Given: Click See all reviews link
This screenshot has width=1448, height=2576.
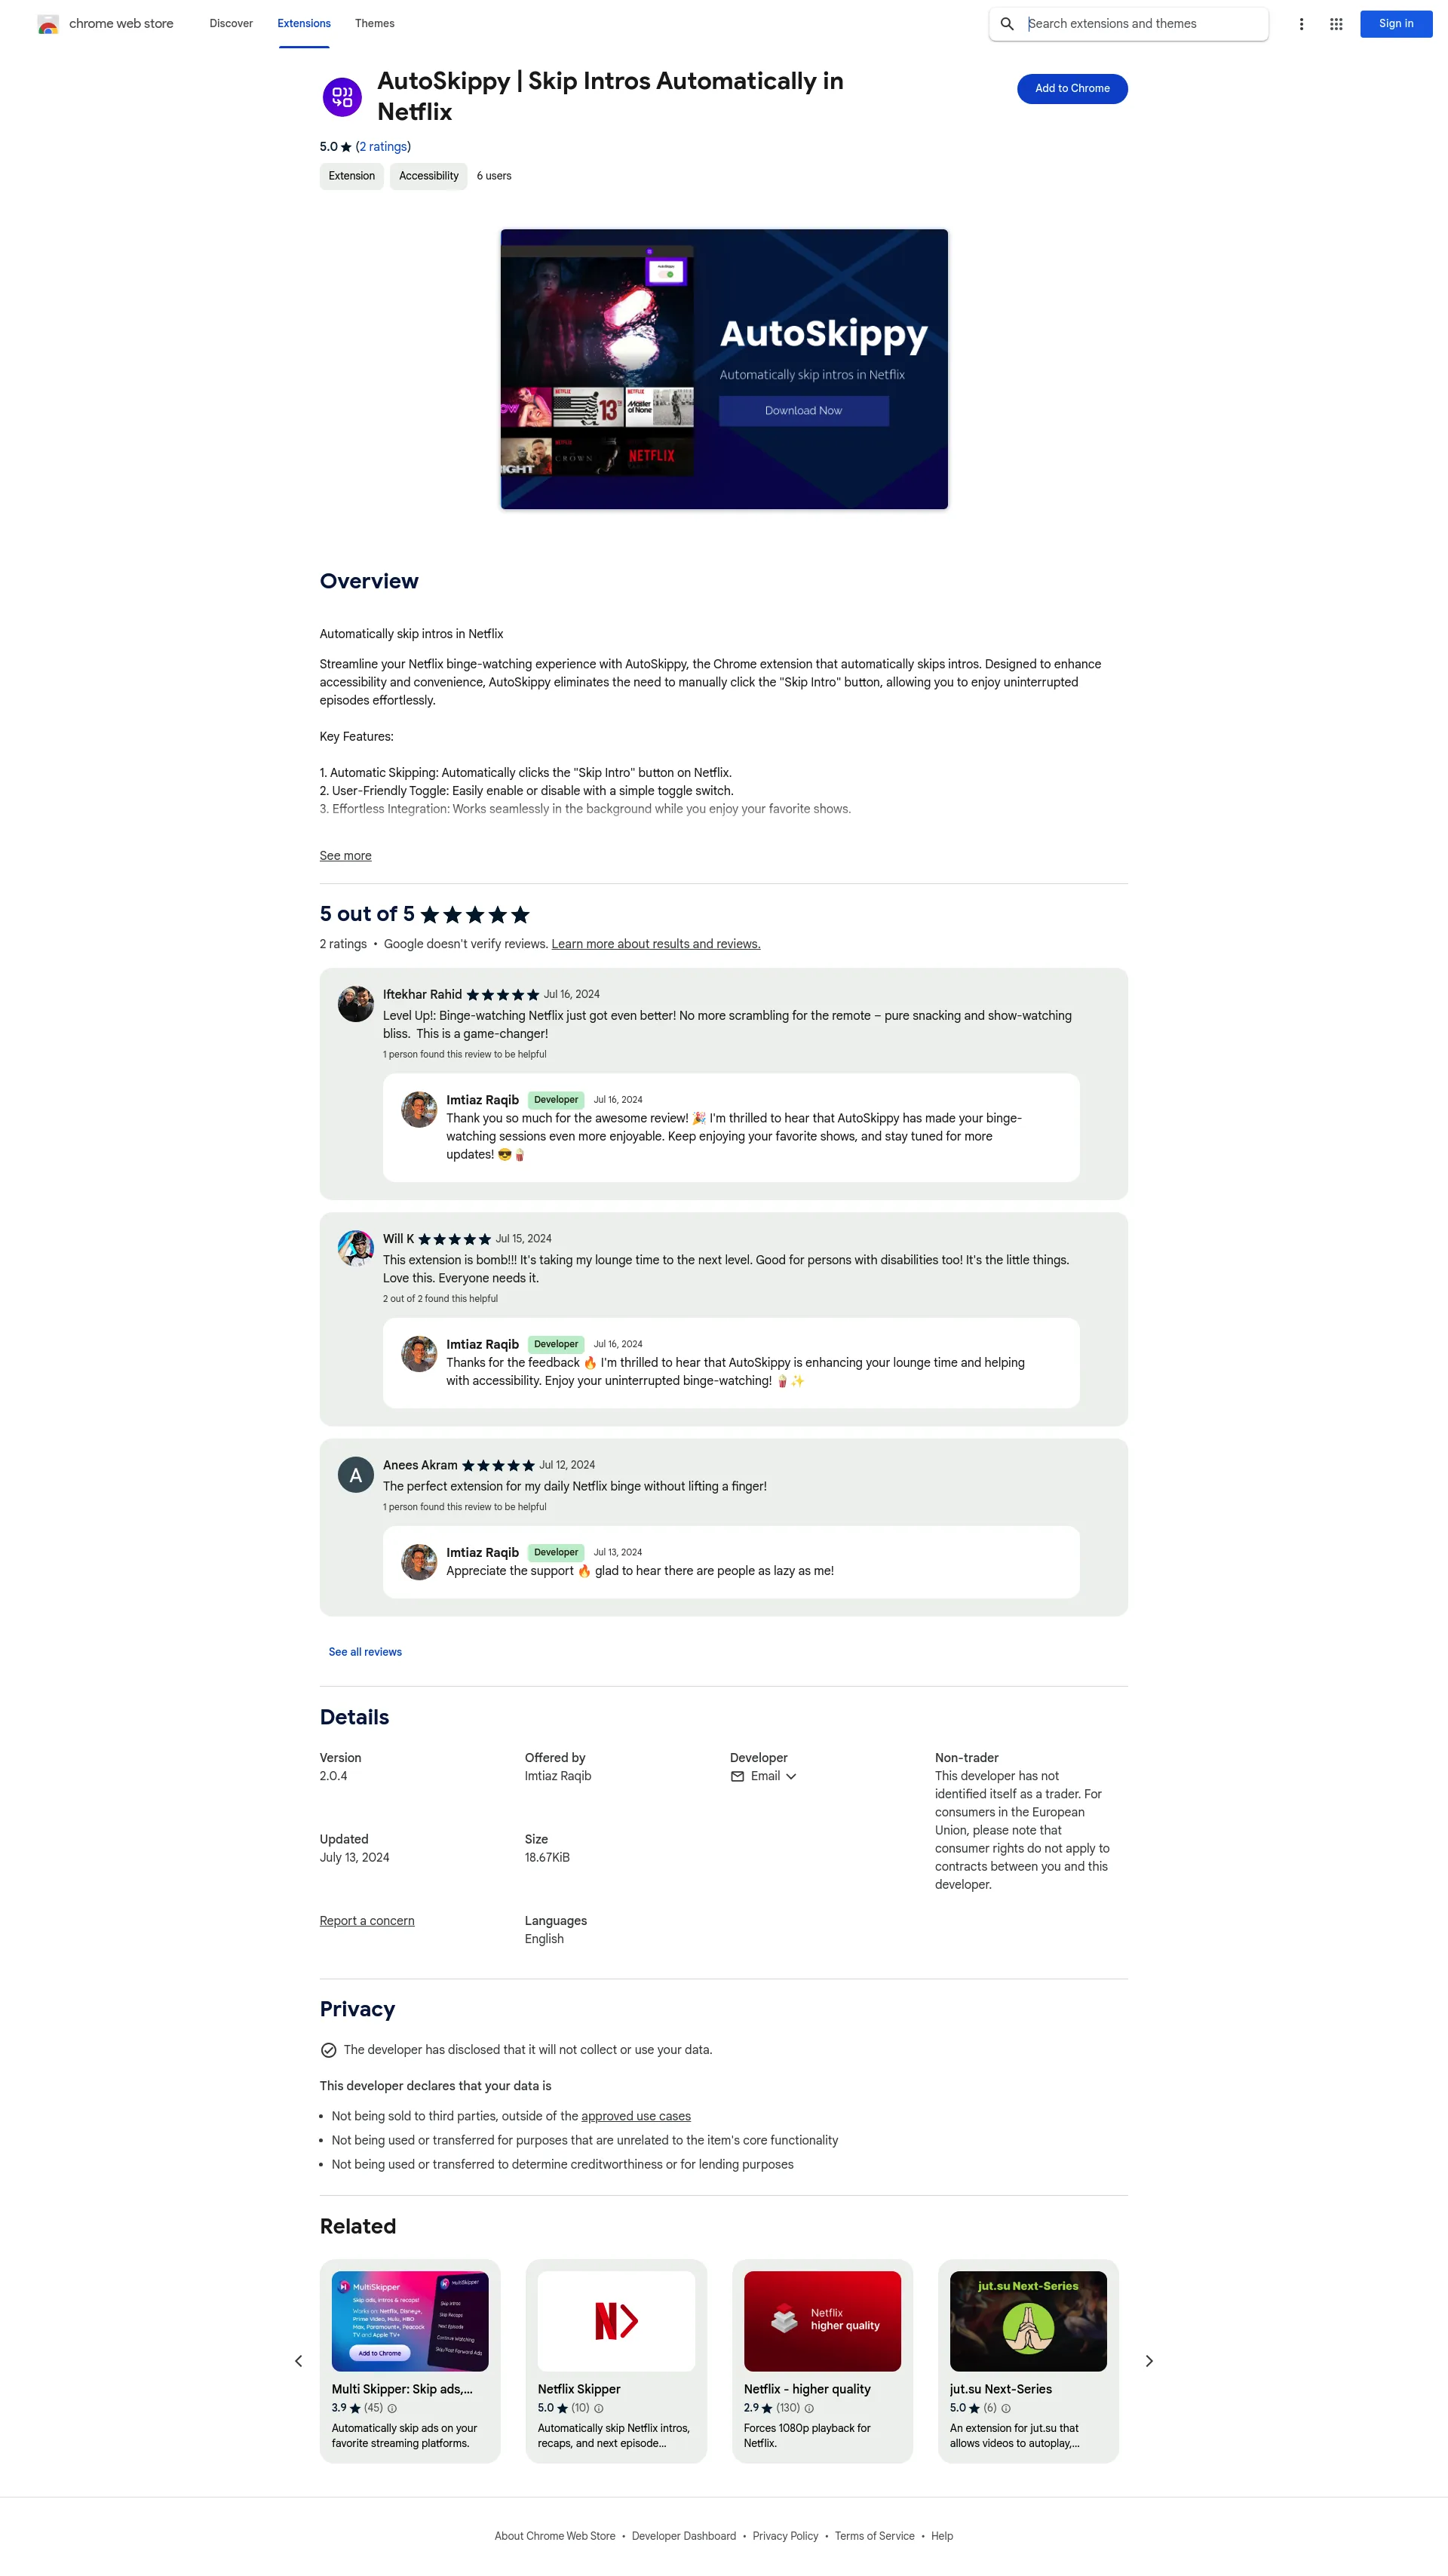Looking at the screenshot, I should pyautogui.click(x=363, y=1650).
